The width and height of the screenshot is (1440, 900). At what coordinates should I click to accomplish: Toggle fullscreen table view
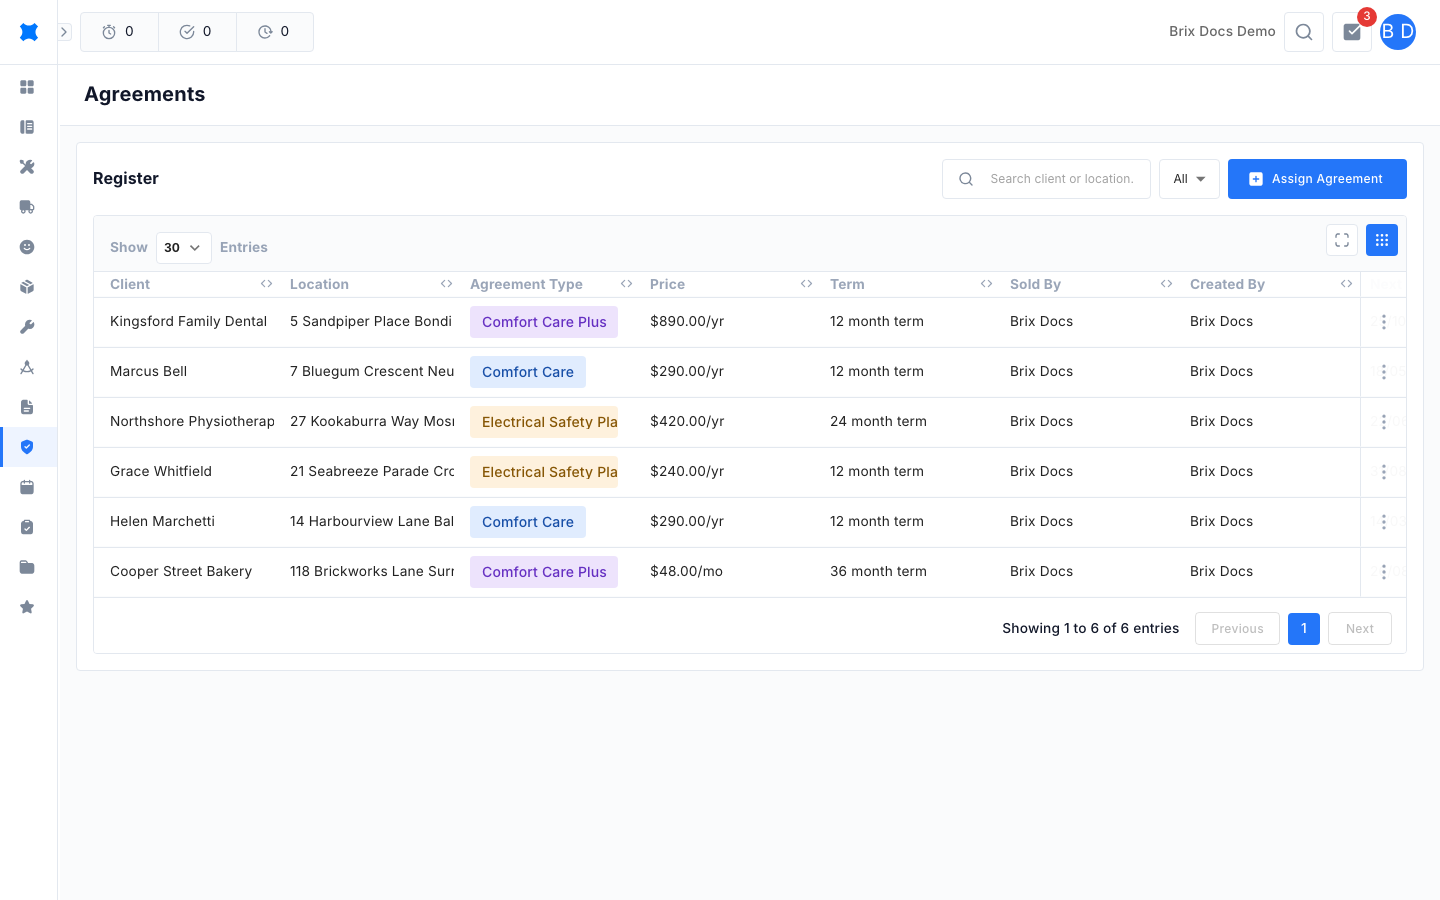point(1342,240)
